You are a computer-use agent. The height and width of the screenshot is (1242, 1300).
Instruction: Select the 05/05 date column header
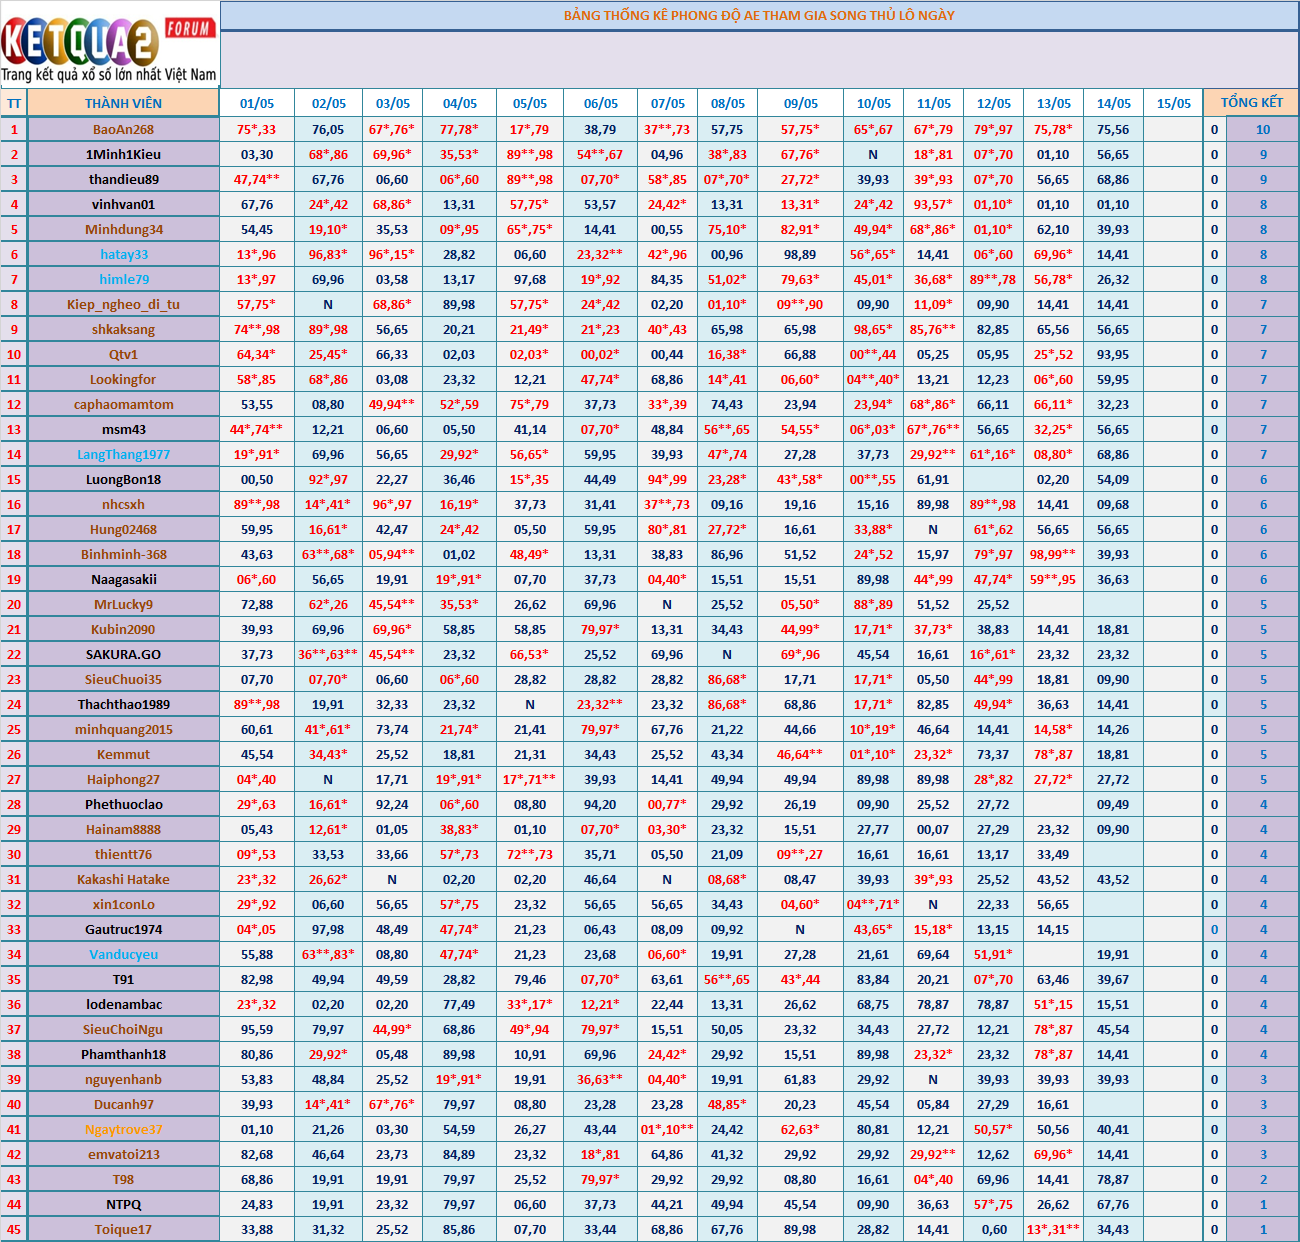530,103
